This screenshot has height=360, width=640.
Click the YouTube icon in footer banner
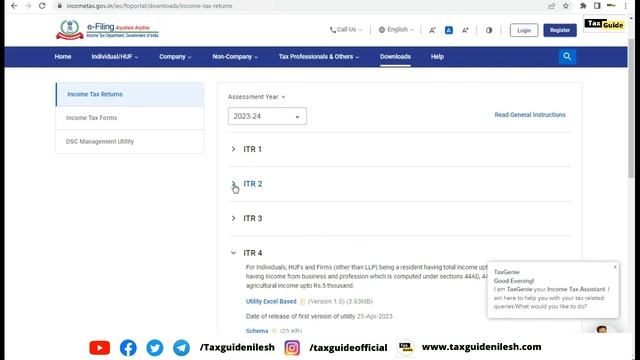(x=100, y=348)
